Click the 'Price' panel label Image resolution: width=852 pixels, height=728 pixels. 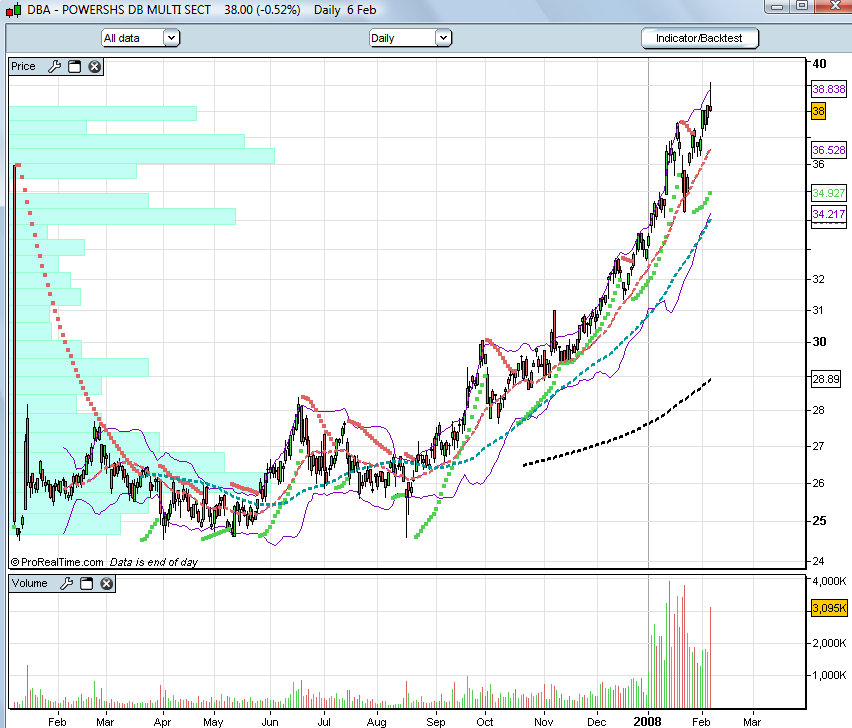pyautogui.click(x=23, y=66)
